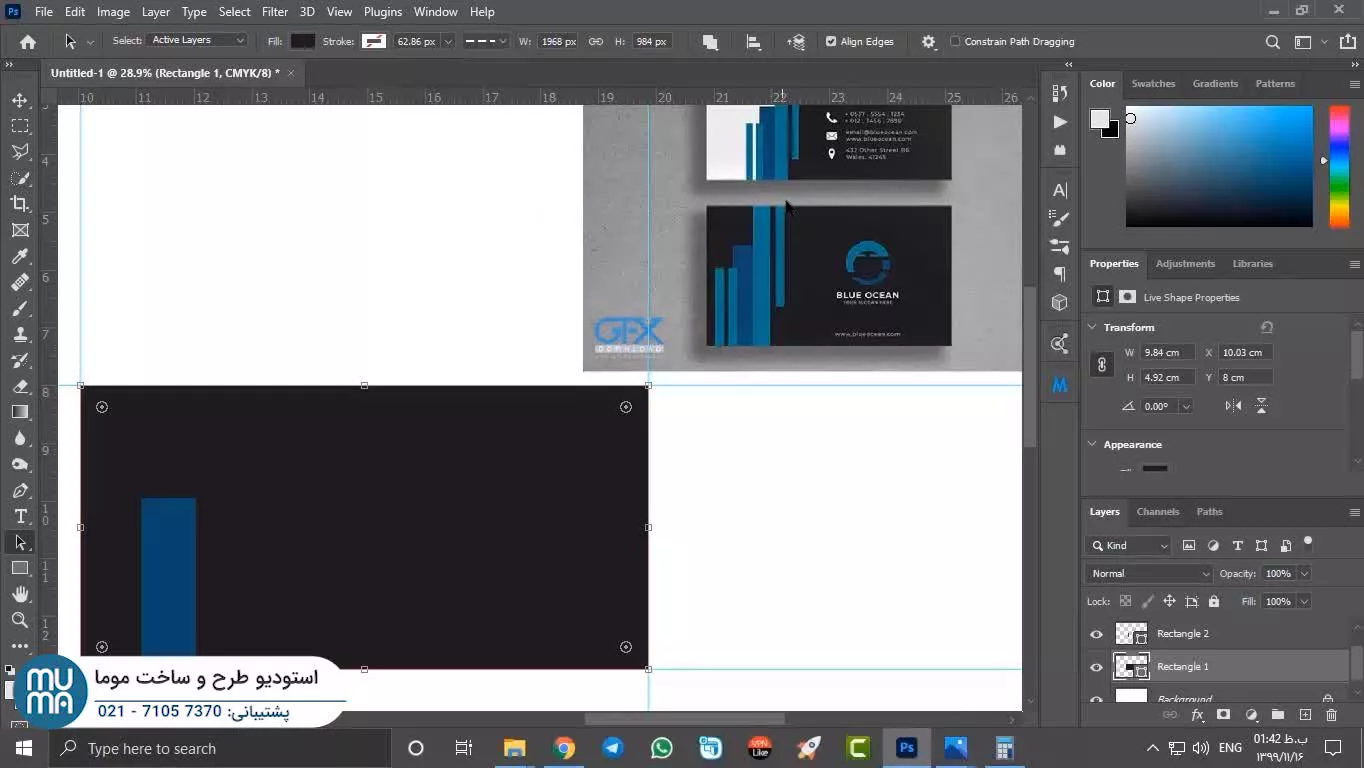Open the Active Layers select dropdown
This screenshot has width=1364, height=768.
click(x=197, y=41)
